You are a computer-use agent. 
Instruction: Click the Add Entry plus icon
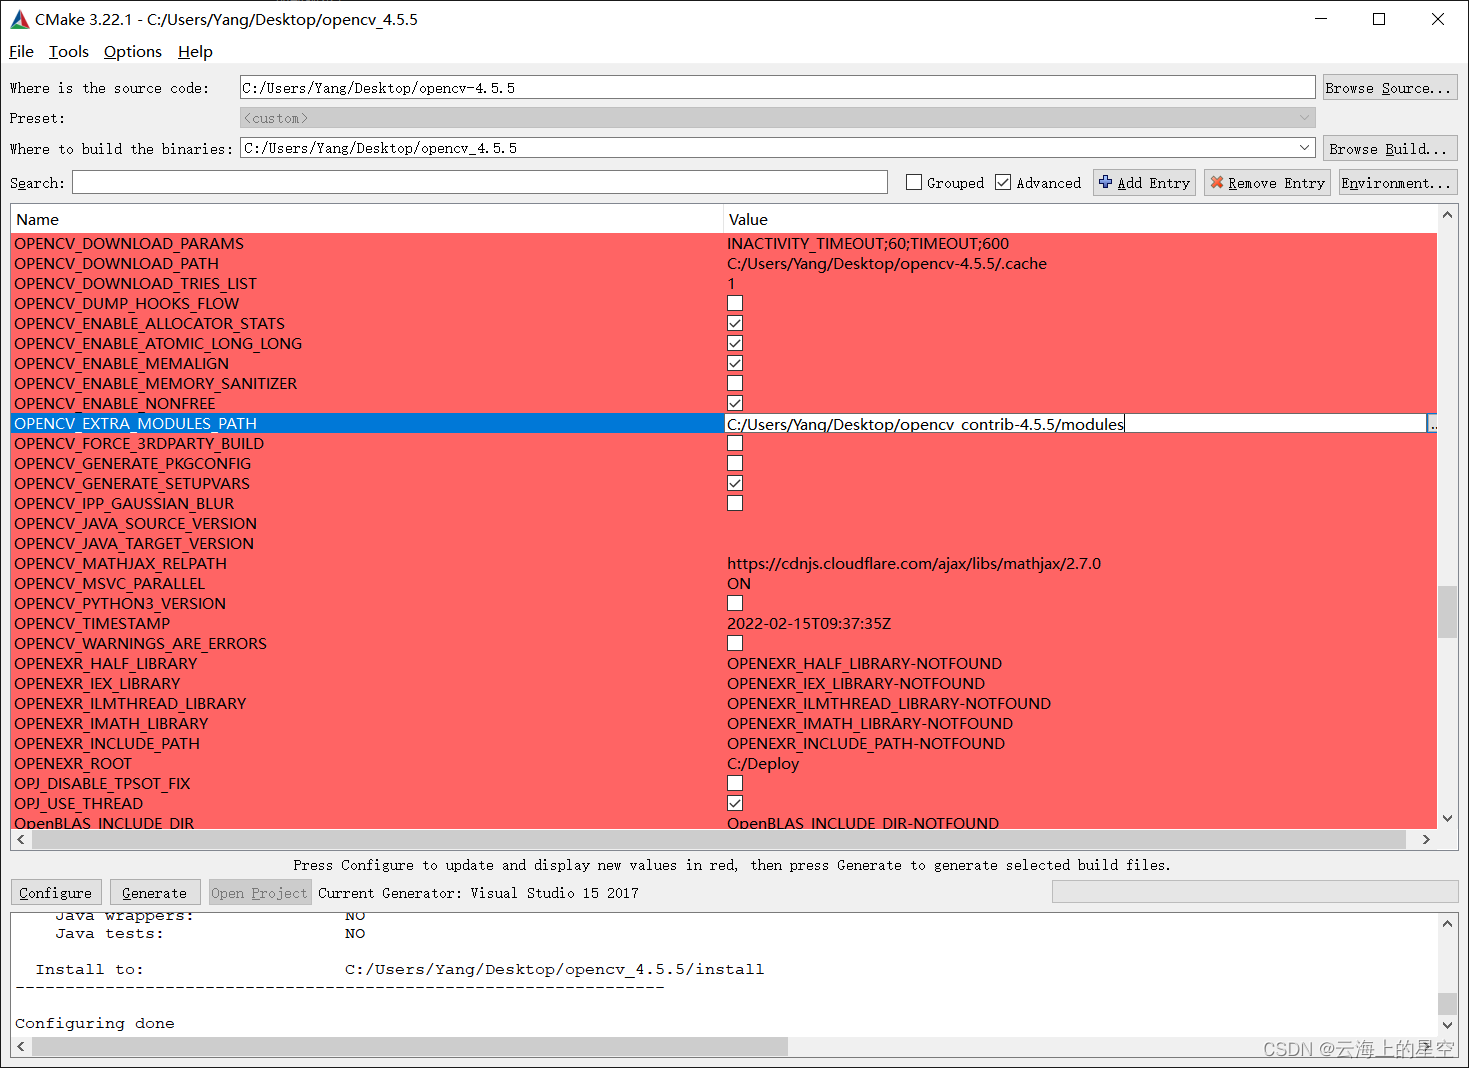point(1106,182)
